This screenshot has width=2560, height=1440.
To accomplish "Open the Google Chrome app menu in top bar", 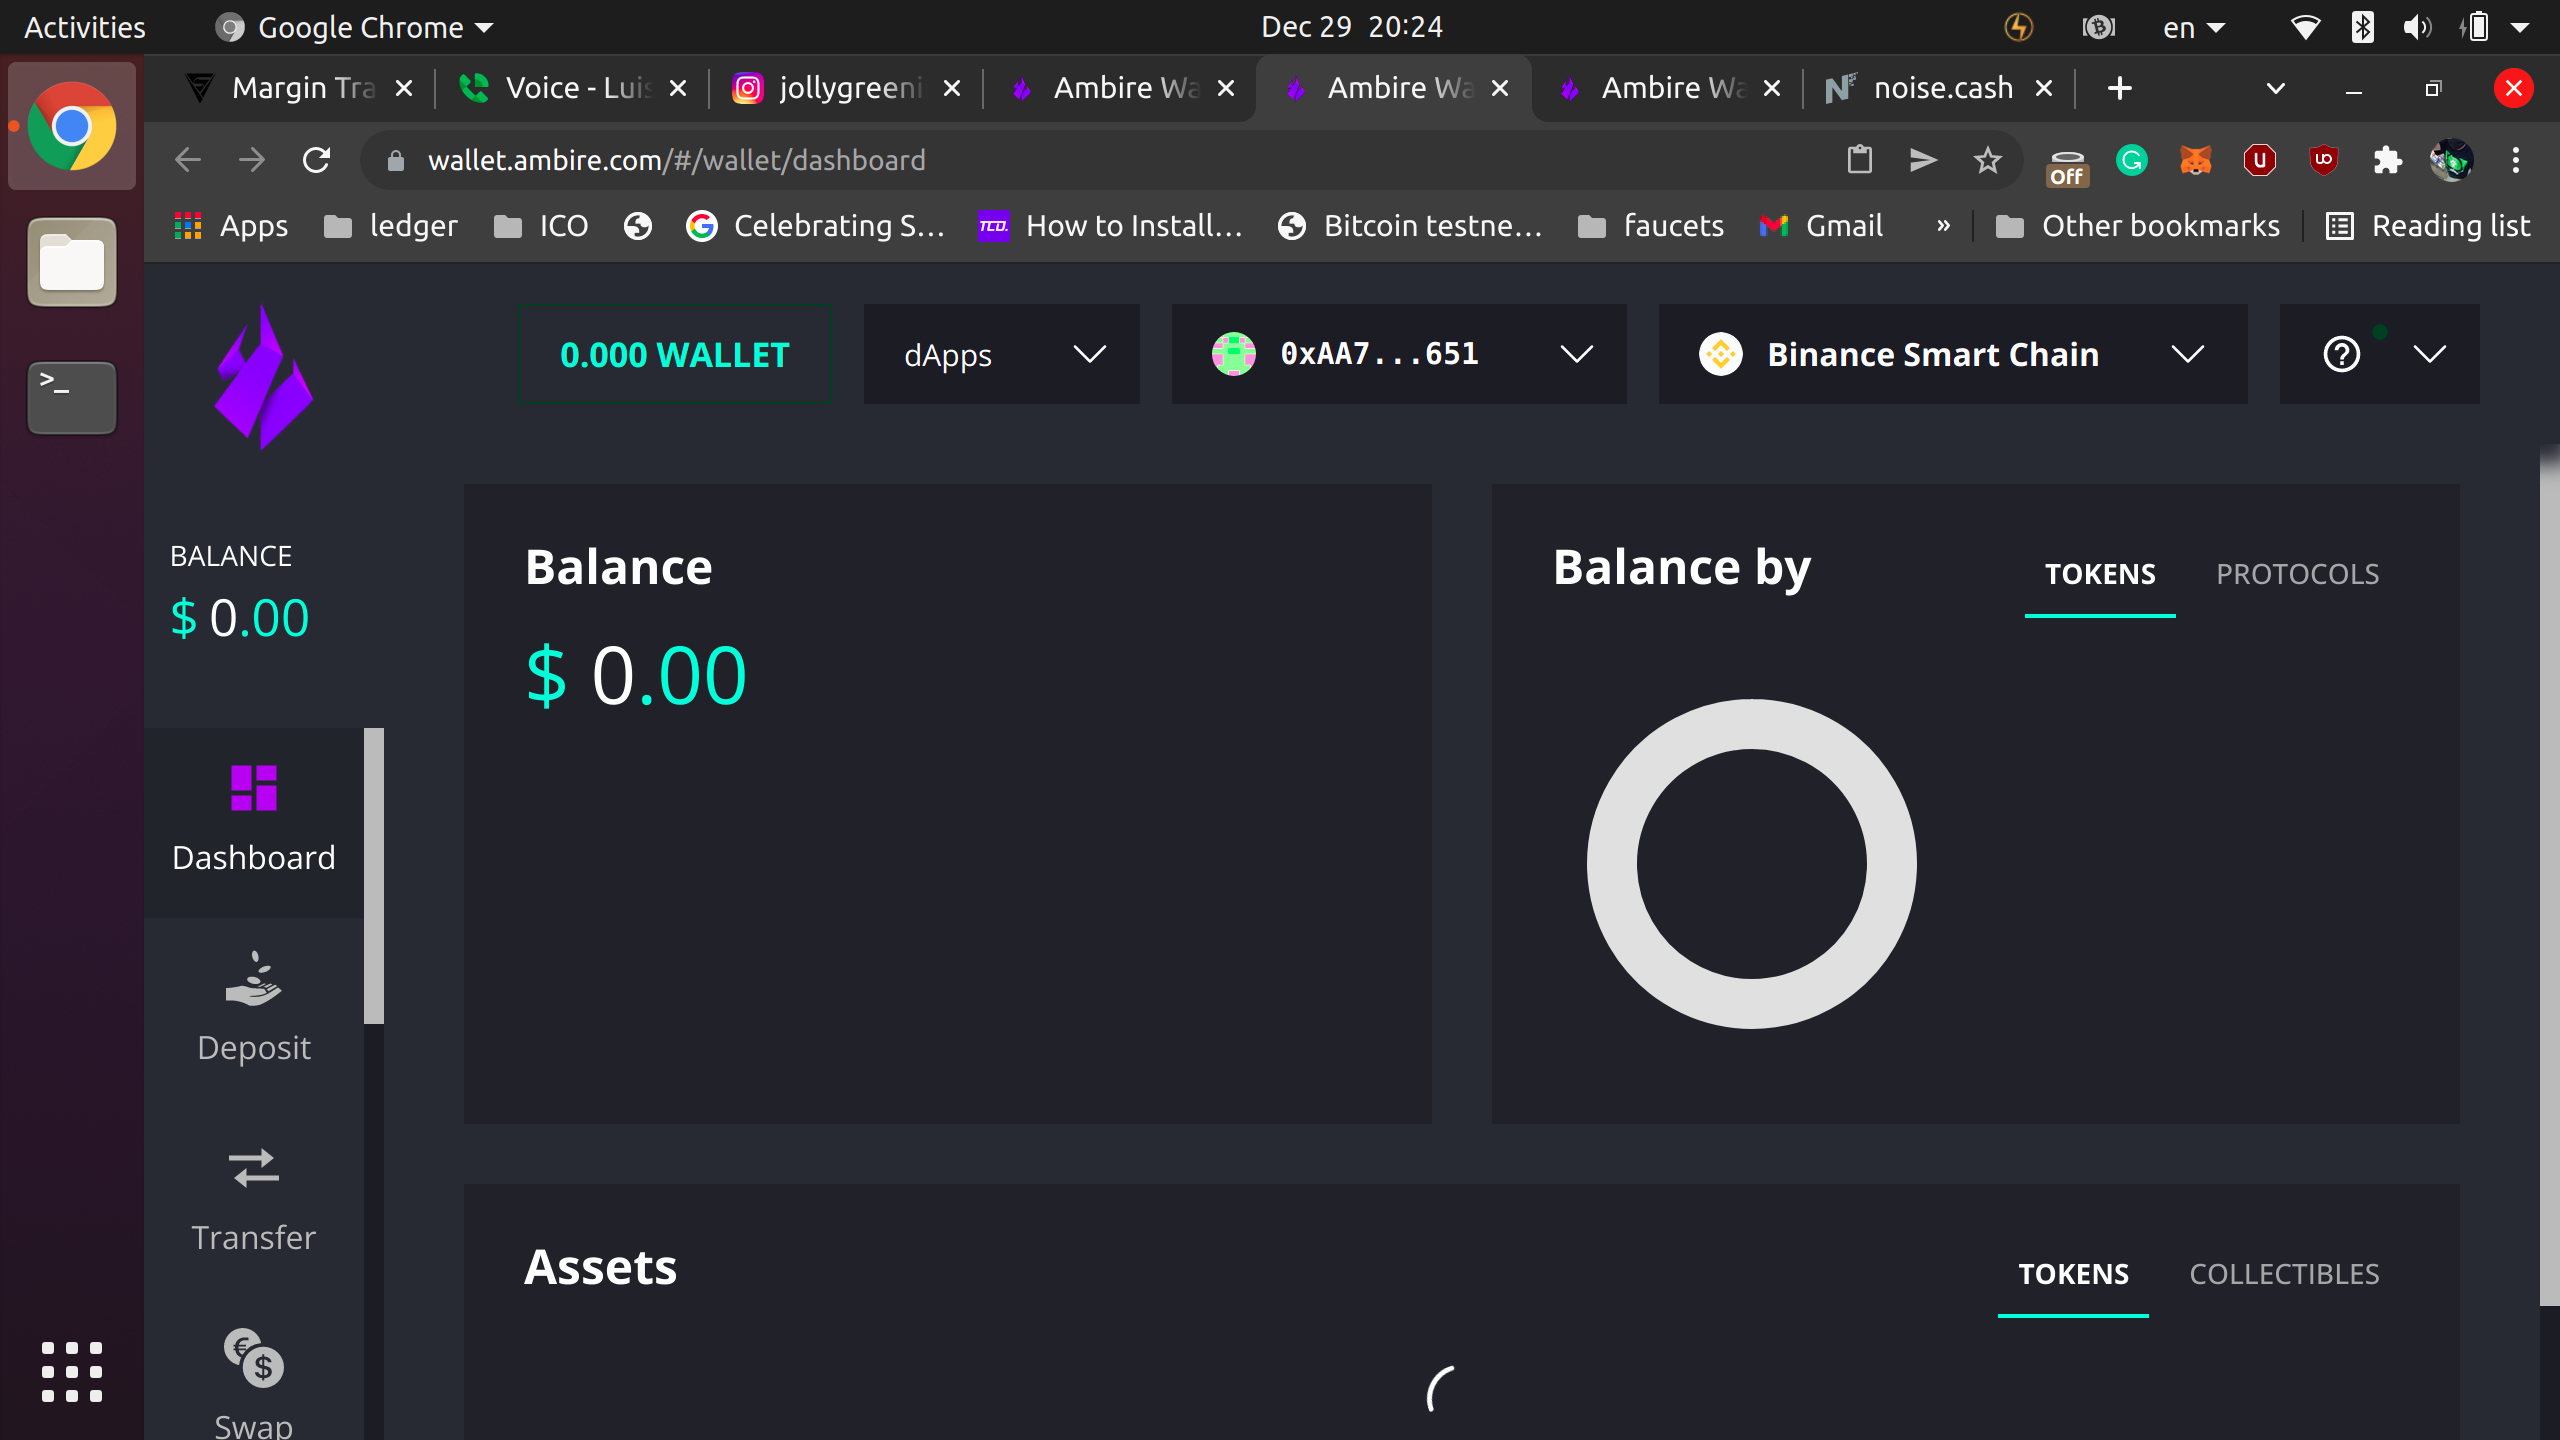I will pyautogui.click(x=354, y=27).
